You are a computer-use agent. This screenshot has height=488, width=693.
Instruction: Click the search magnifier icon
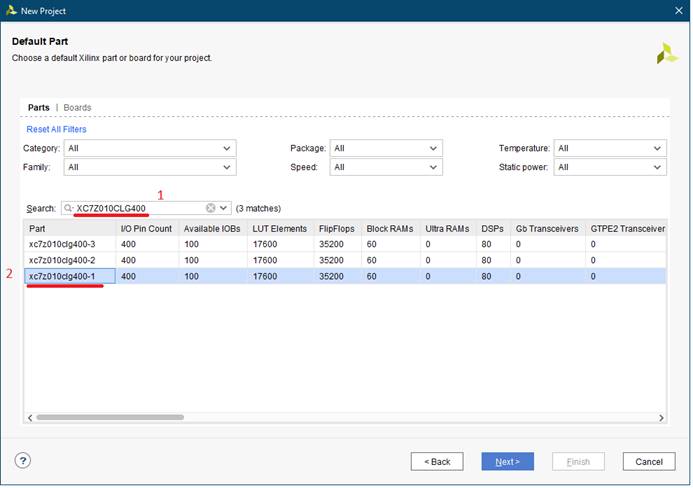pyautogui.click(x=69, y=208)
